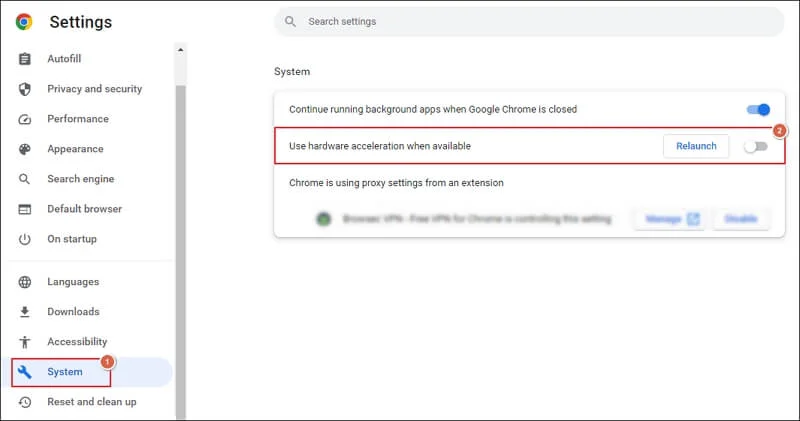Viewport: 800px width, 421px height.
Task: Click the sidebar scroll up arrow
Action: (181, 50)
